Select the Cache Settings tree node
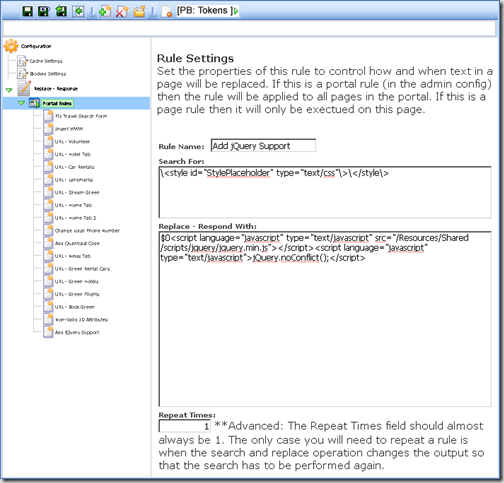This screenshot has width=504, height=483. coord(46,61)
